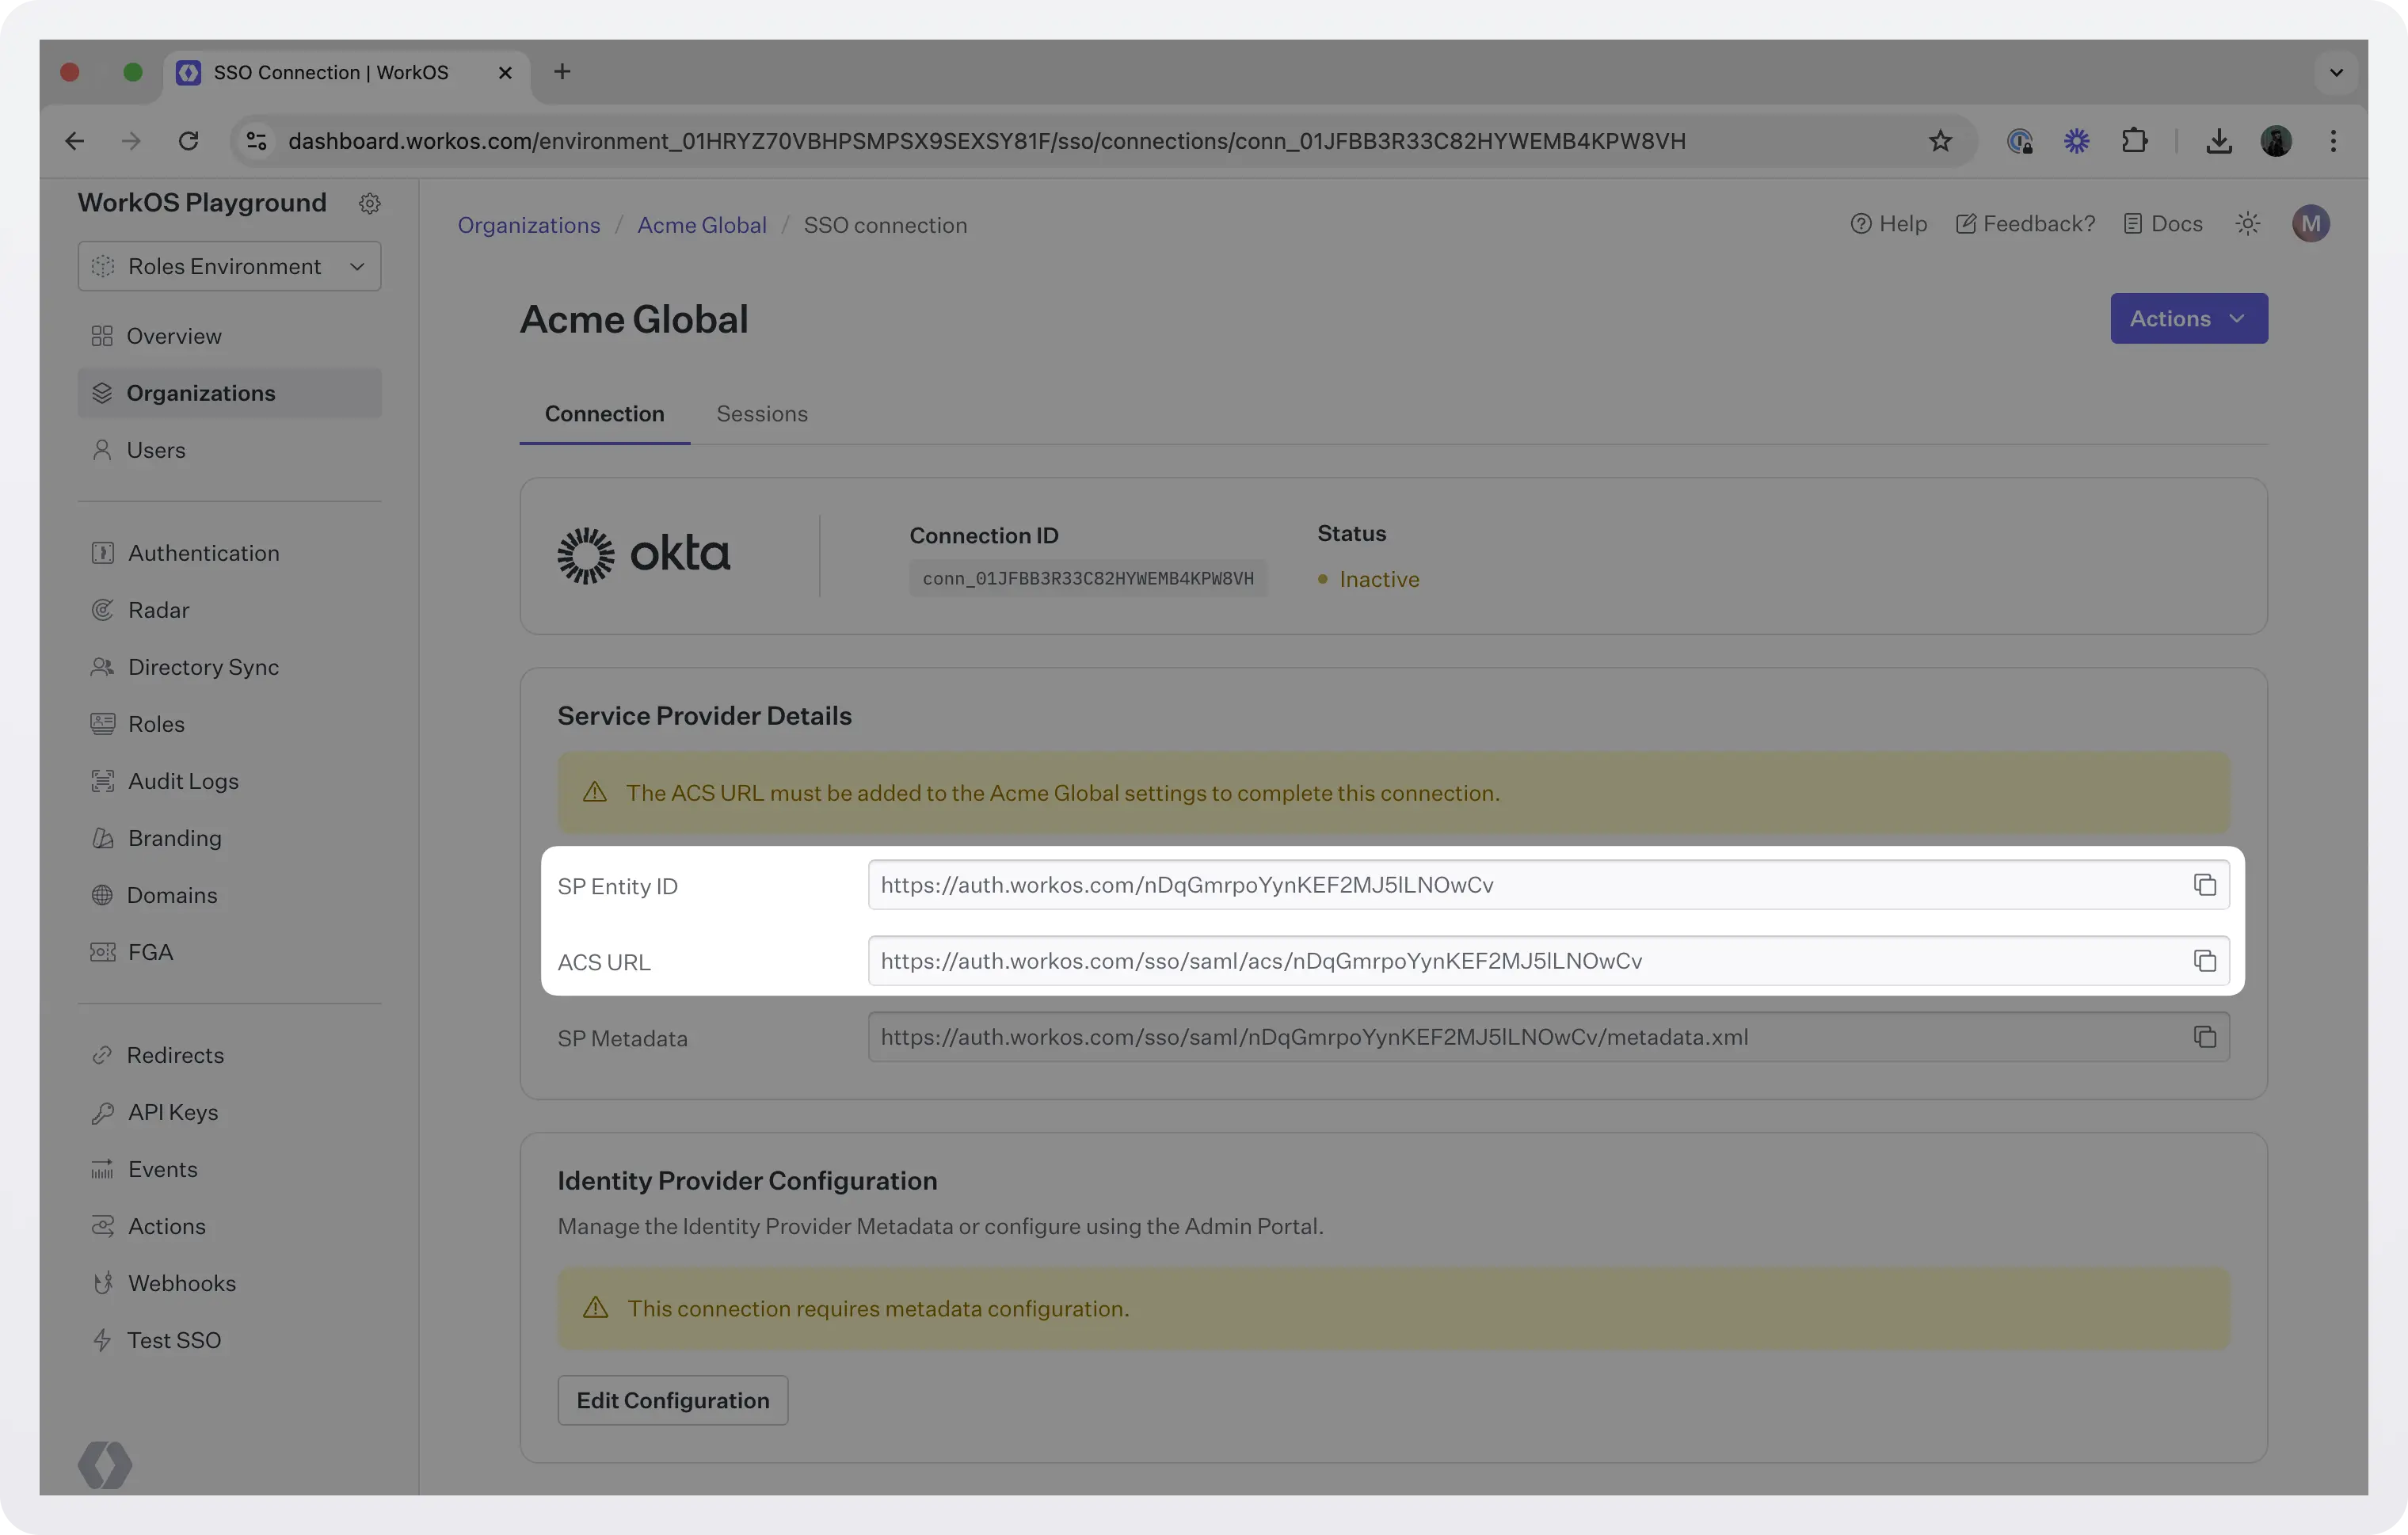Expand the Roles Environment dropdown
Image resolution: width=2408 pixels, height=1535 pixels.
click(x=229, y=266)
